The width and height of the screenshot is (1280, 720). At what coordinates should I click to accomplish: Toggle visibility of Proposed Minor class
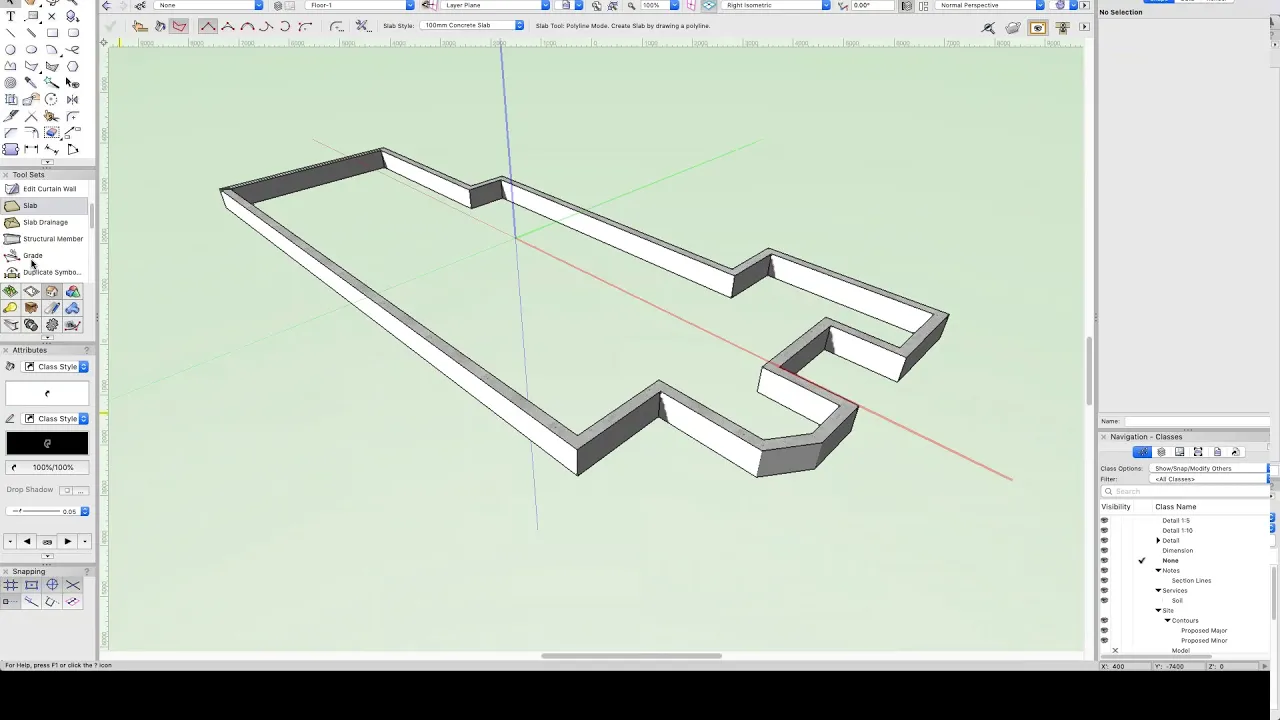pos(1104,640)
